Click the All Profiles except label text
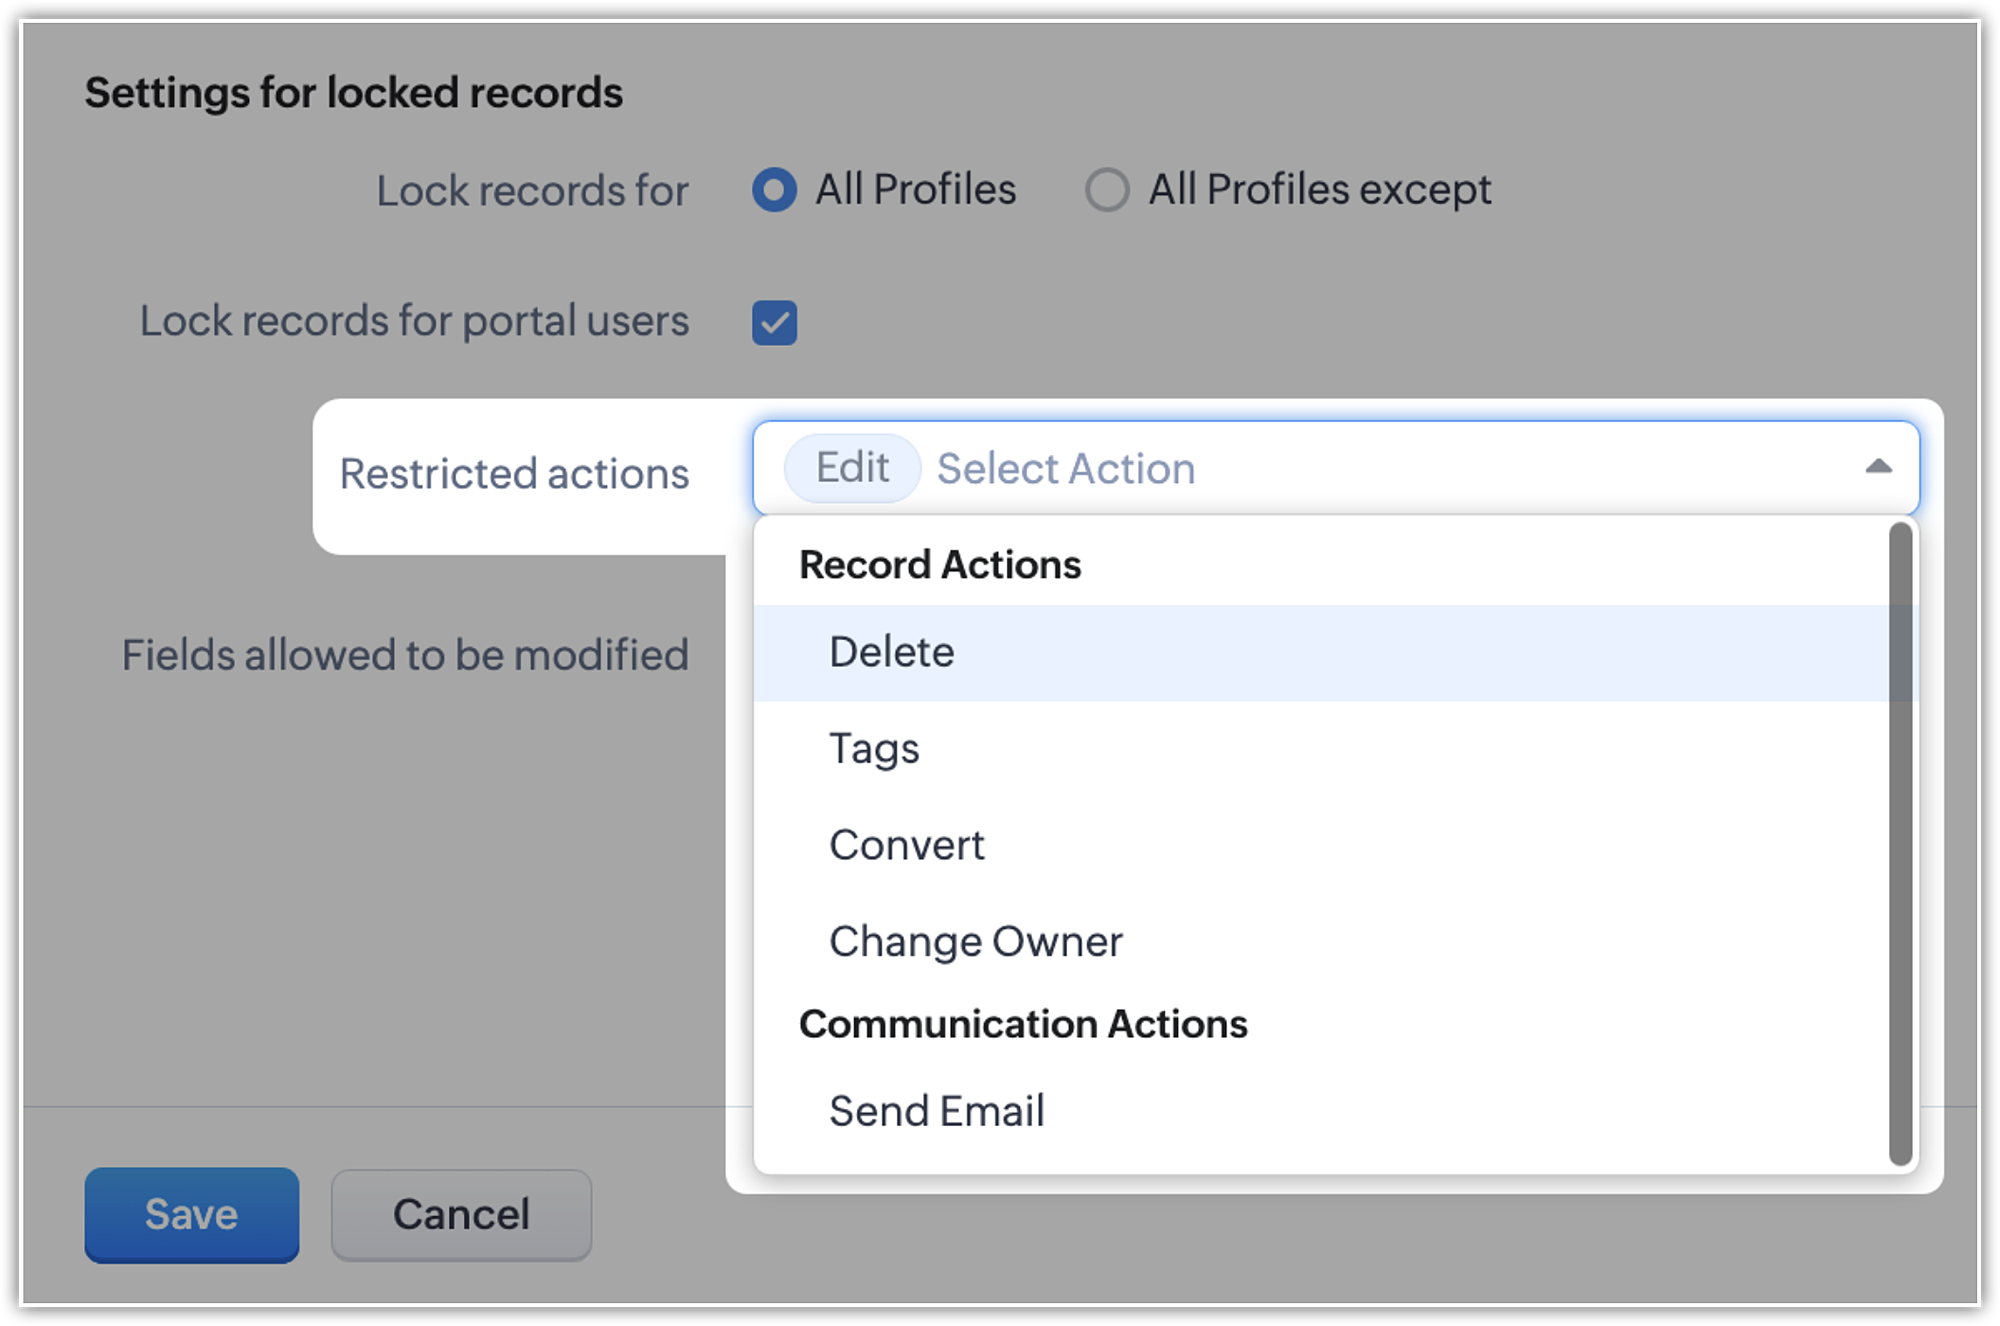The width and height of the screenshot is (2000, 1326). click(x=1319, y=190)
